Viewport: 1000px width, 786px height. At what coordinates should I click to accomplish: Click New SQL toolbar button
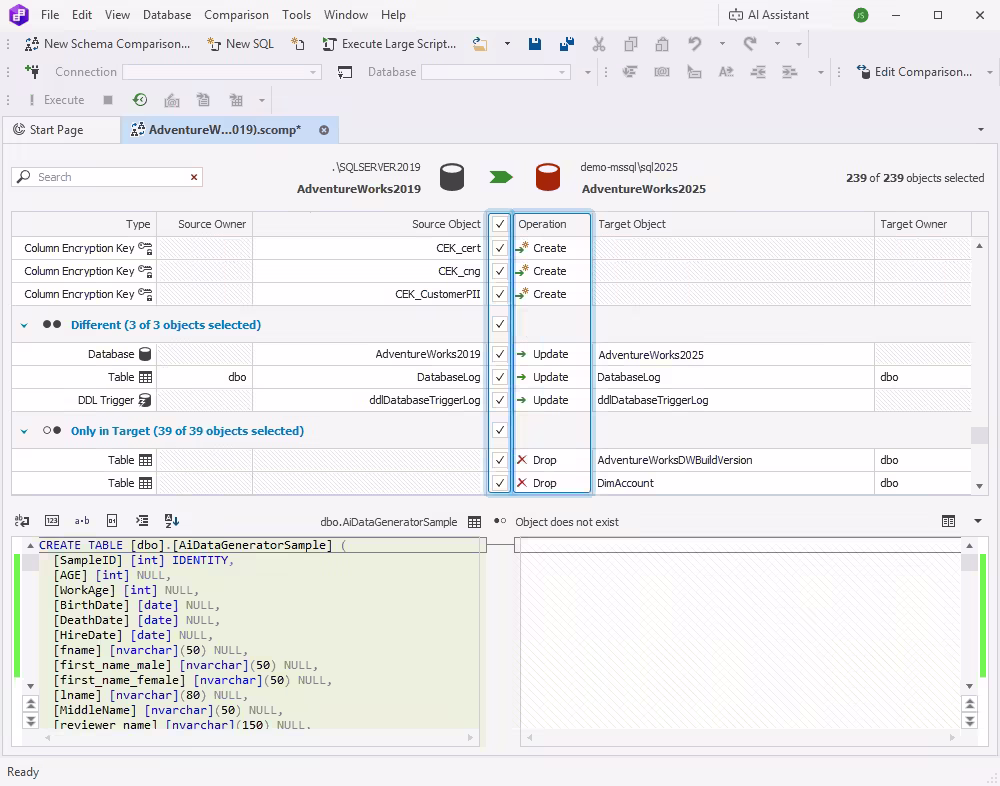pyautogui.click(x=240, y=44)
